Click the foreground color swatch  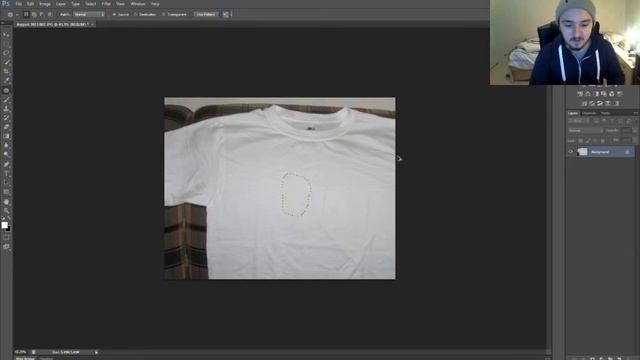(4, 225)
